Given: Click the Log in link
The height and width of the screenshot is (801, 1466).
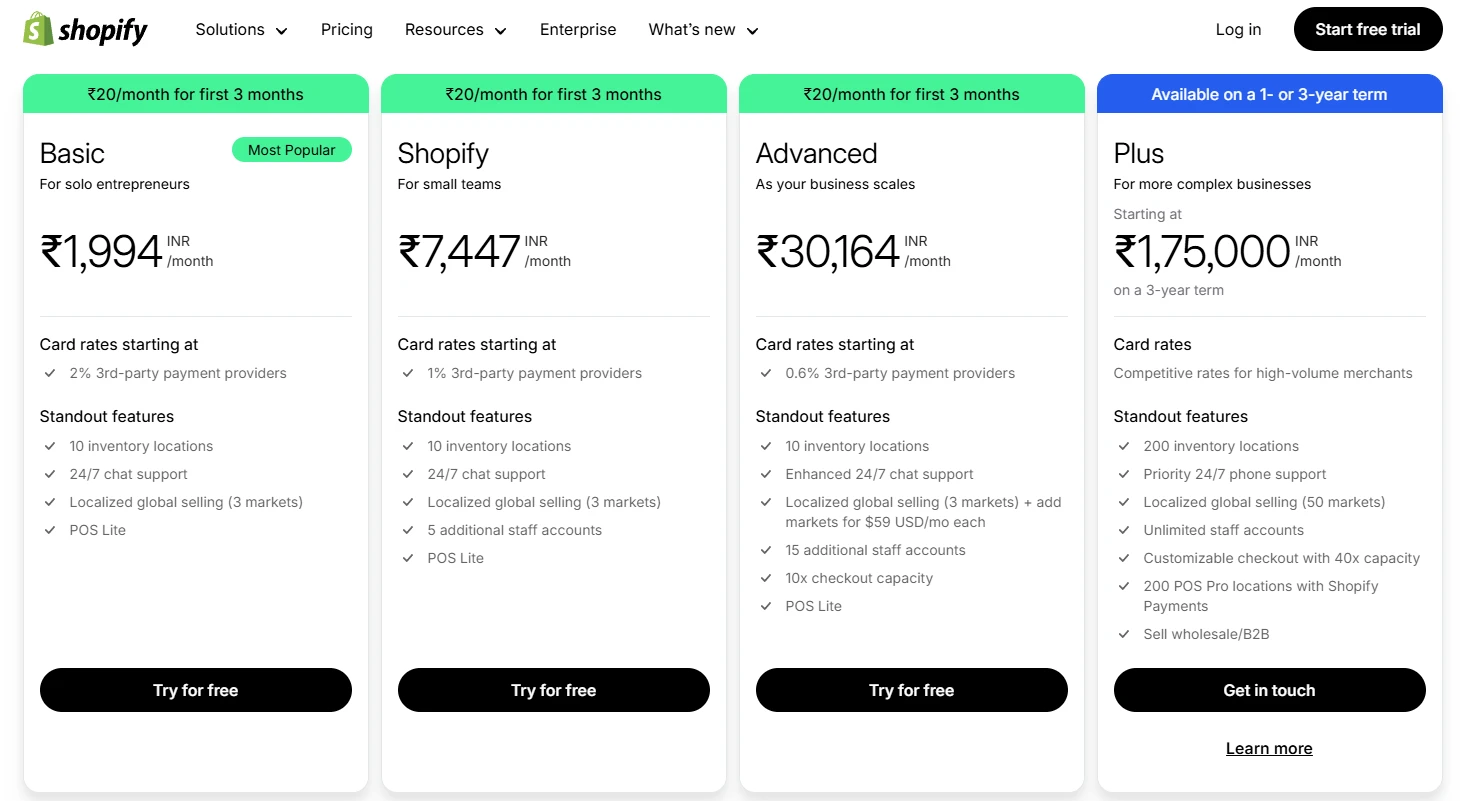Looking at the screenshot, I should [x=1238, y=30].
